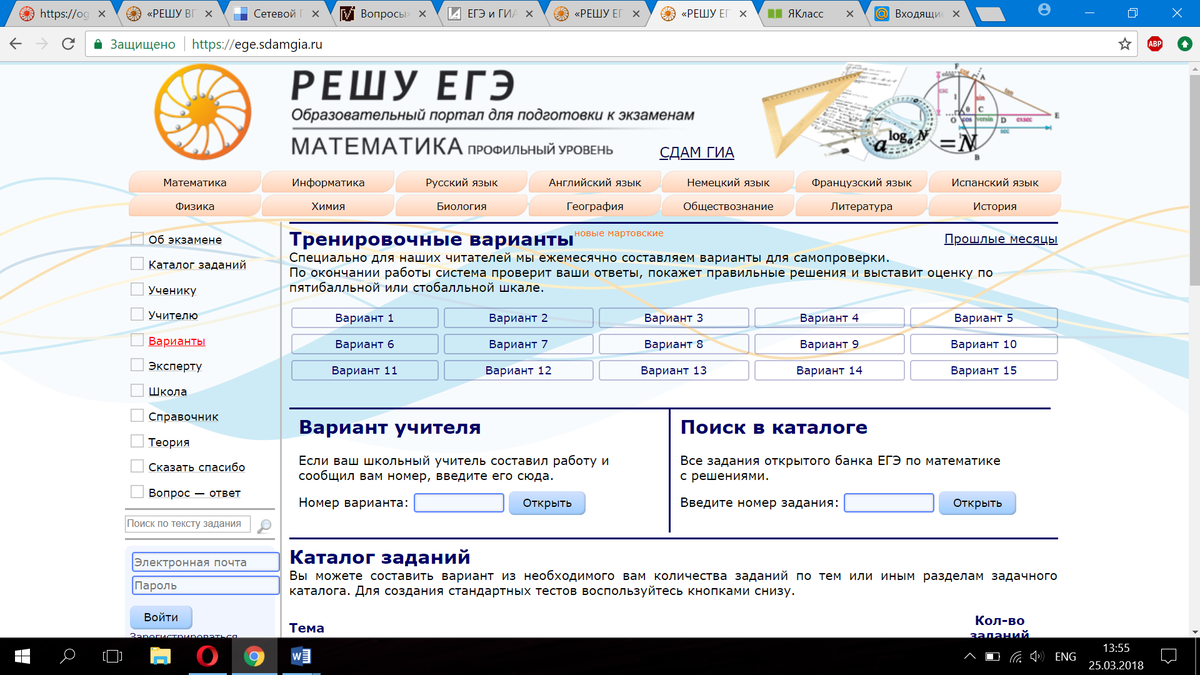
Task: Tick the checkbox next to Ученику
Action: point(138,289)
